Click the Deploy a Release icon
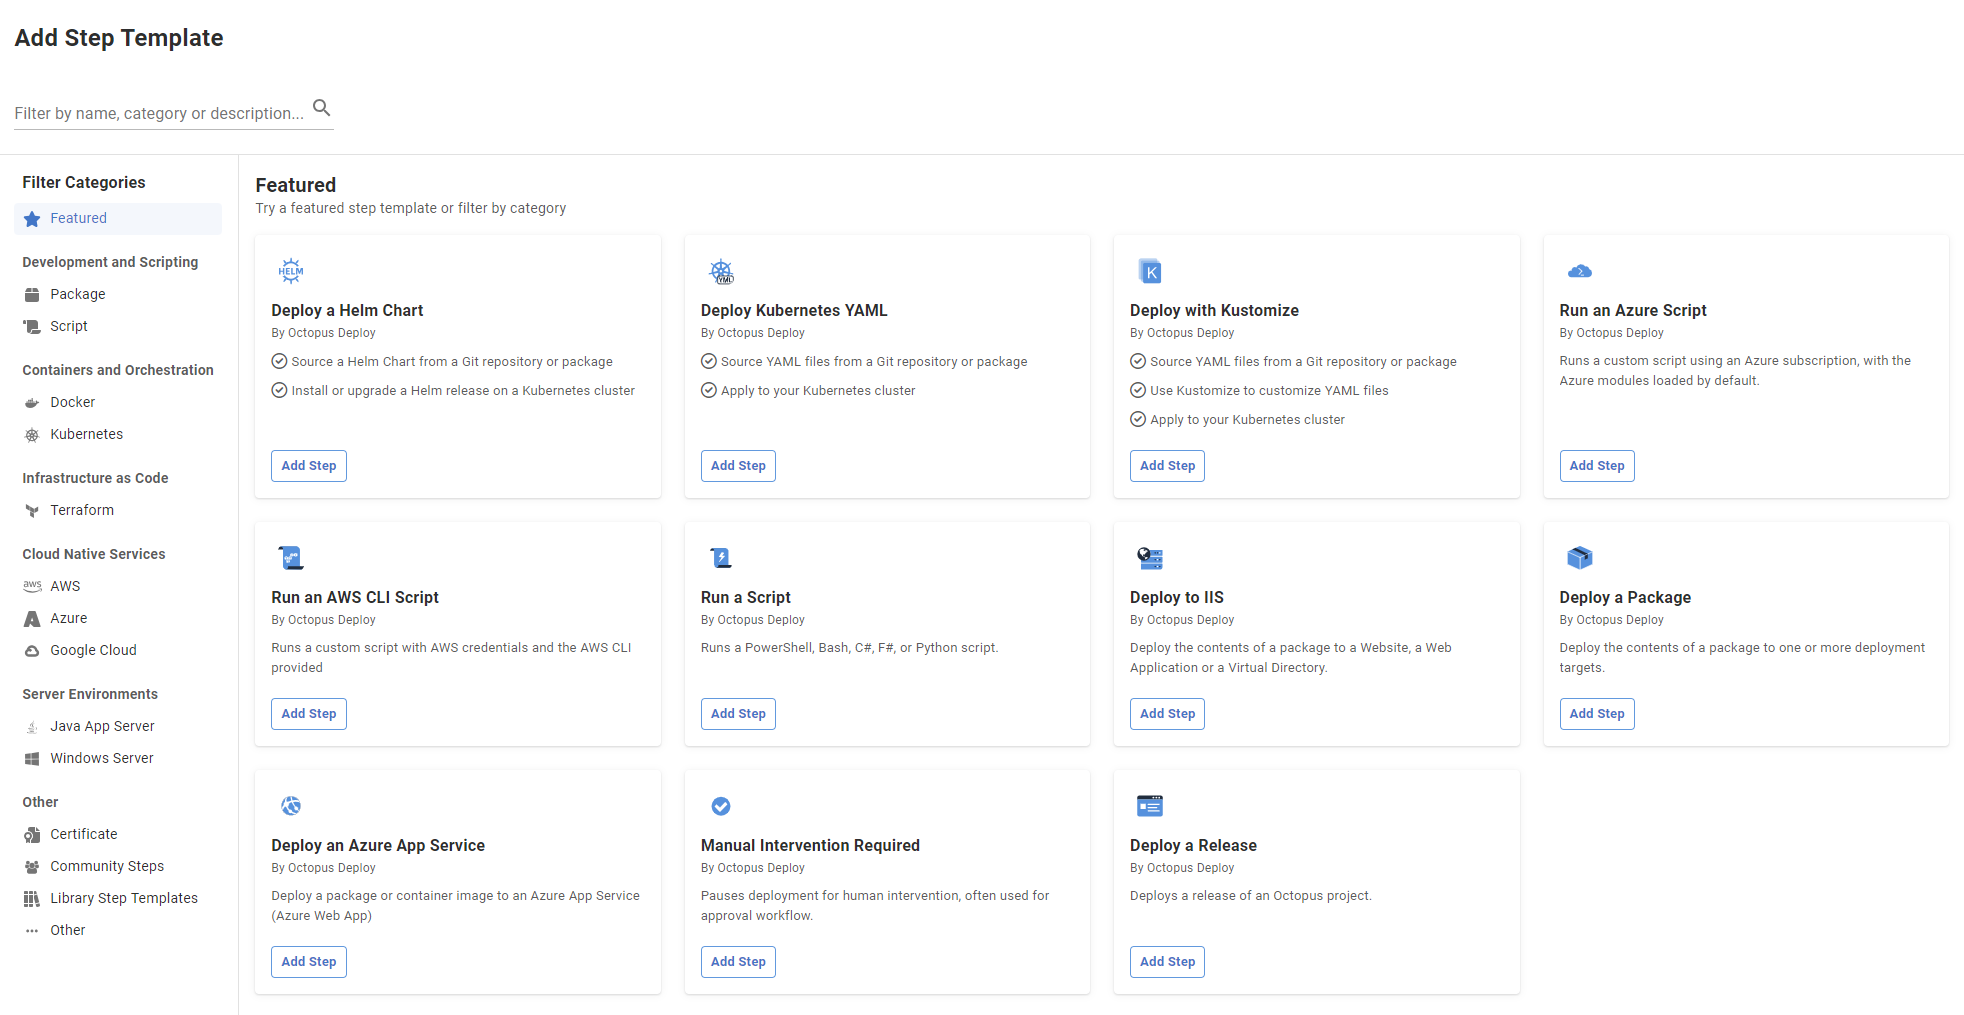This screenshot has height=1015, width=1964. [x=1150, y=806]
